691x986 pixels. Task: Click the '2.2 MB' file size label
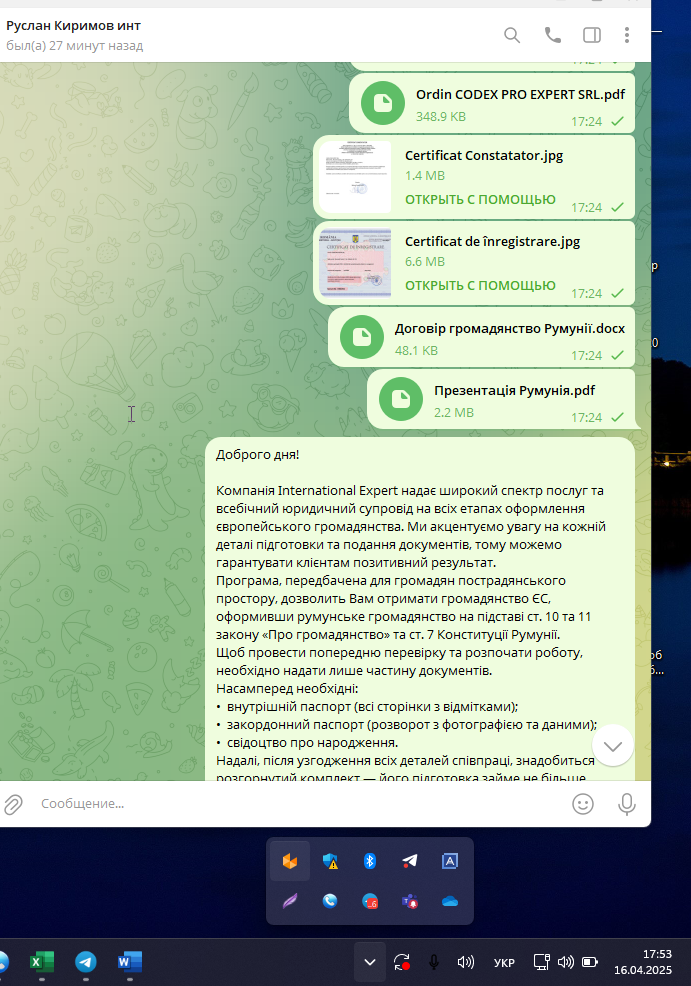(x=453, y=413)
